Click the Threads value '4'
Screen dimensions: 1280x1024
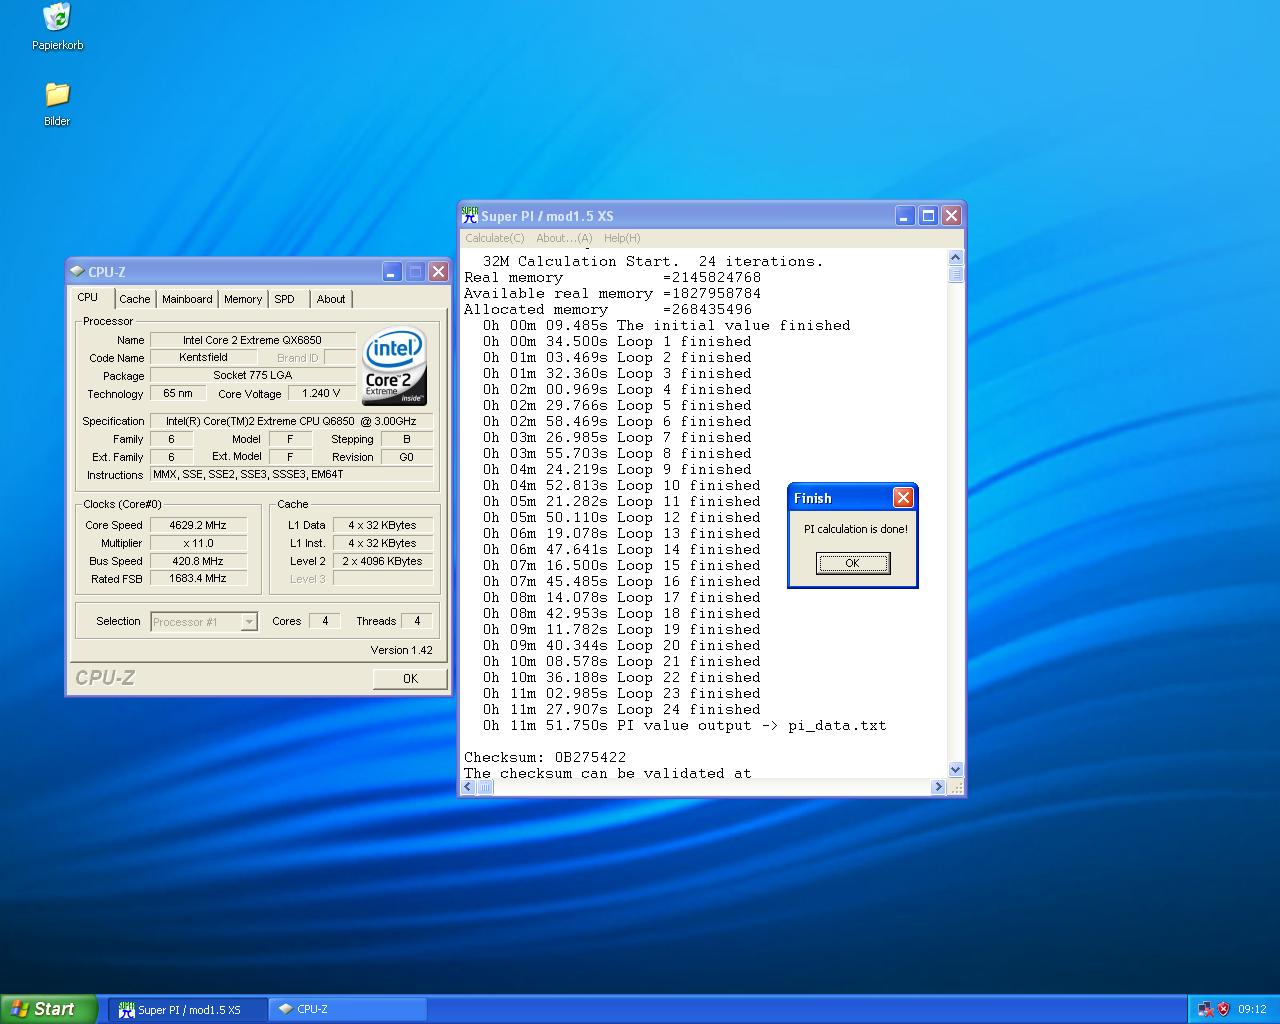click(417, 621)
